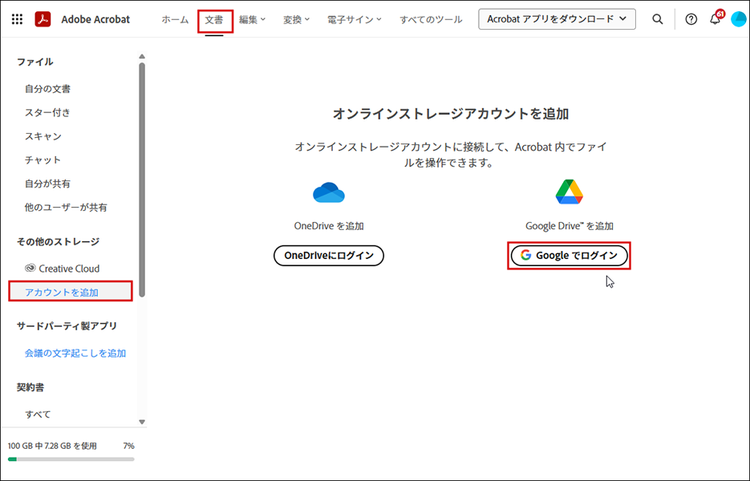This screenshot has height=481, width=750.
Task: Switch to the ホーム tab
Action: (175, 19)
